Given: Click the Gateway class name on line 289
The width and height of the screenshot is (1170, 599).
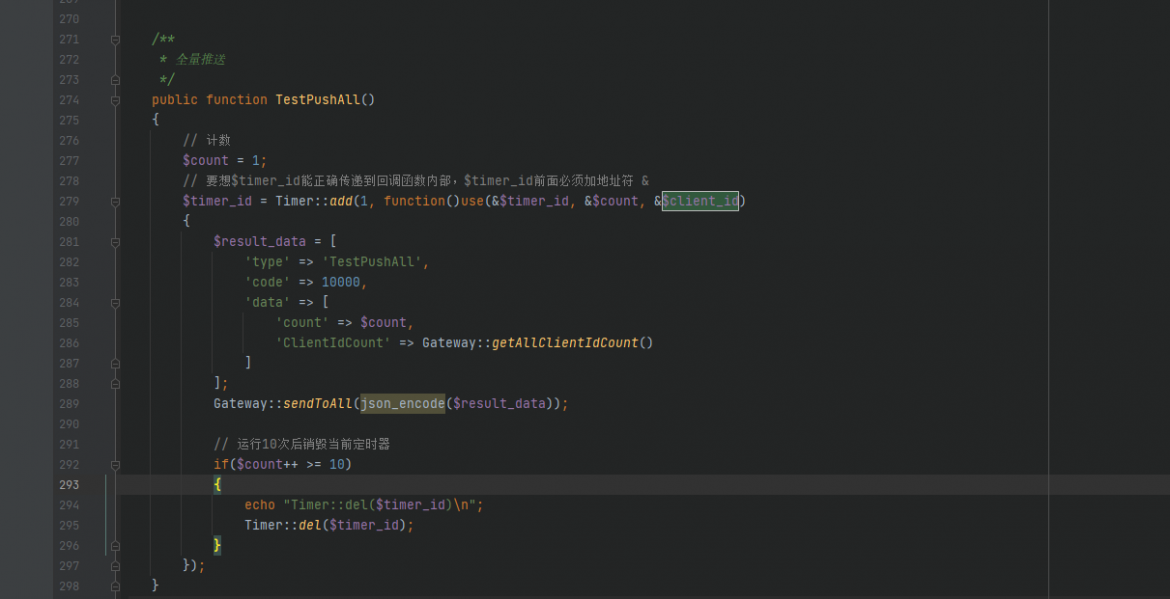Looking at the screenshot, I should (x=240, y=404).
